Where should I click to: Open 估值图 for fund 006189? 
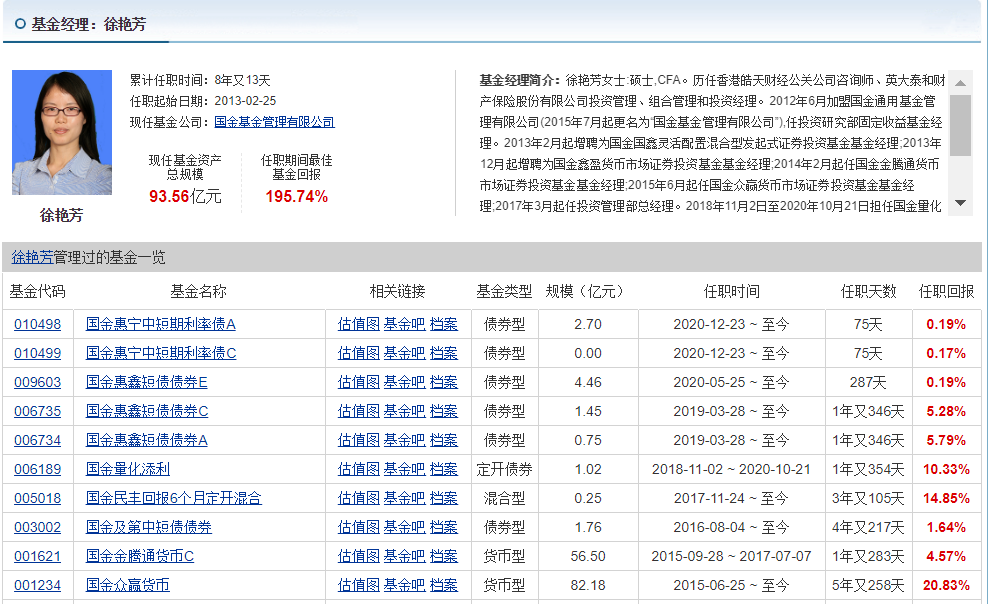click(359, 469)
